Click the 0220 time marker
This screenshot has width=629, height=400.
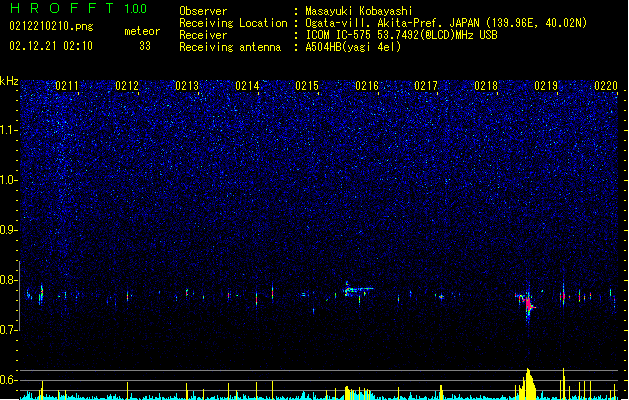606,86
